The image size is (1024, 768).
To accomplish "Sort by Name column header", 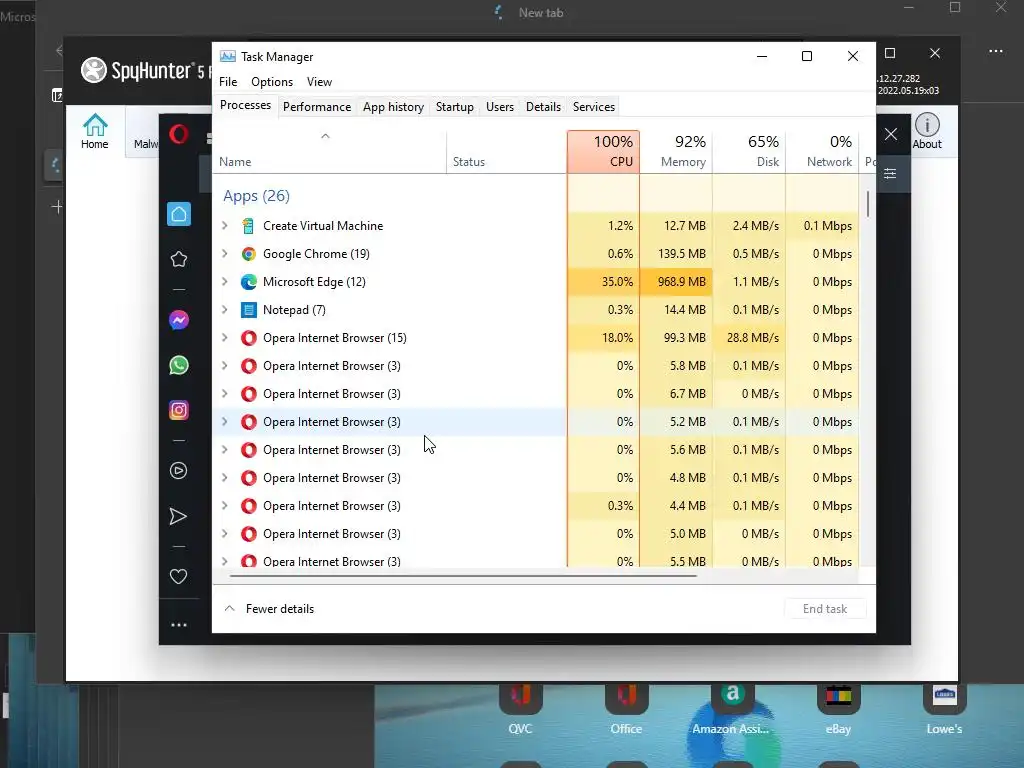I will point(330,152).
